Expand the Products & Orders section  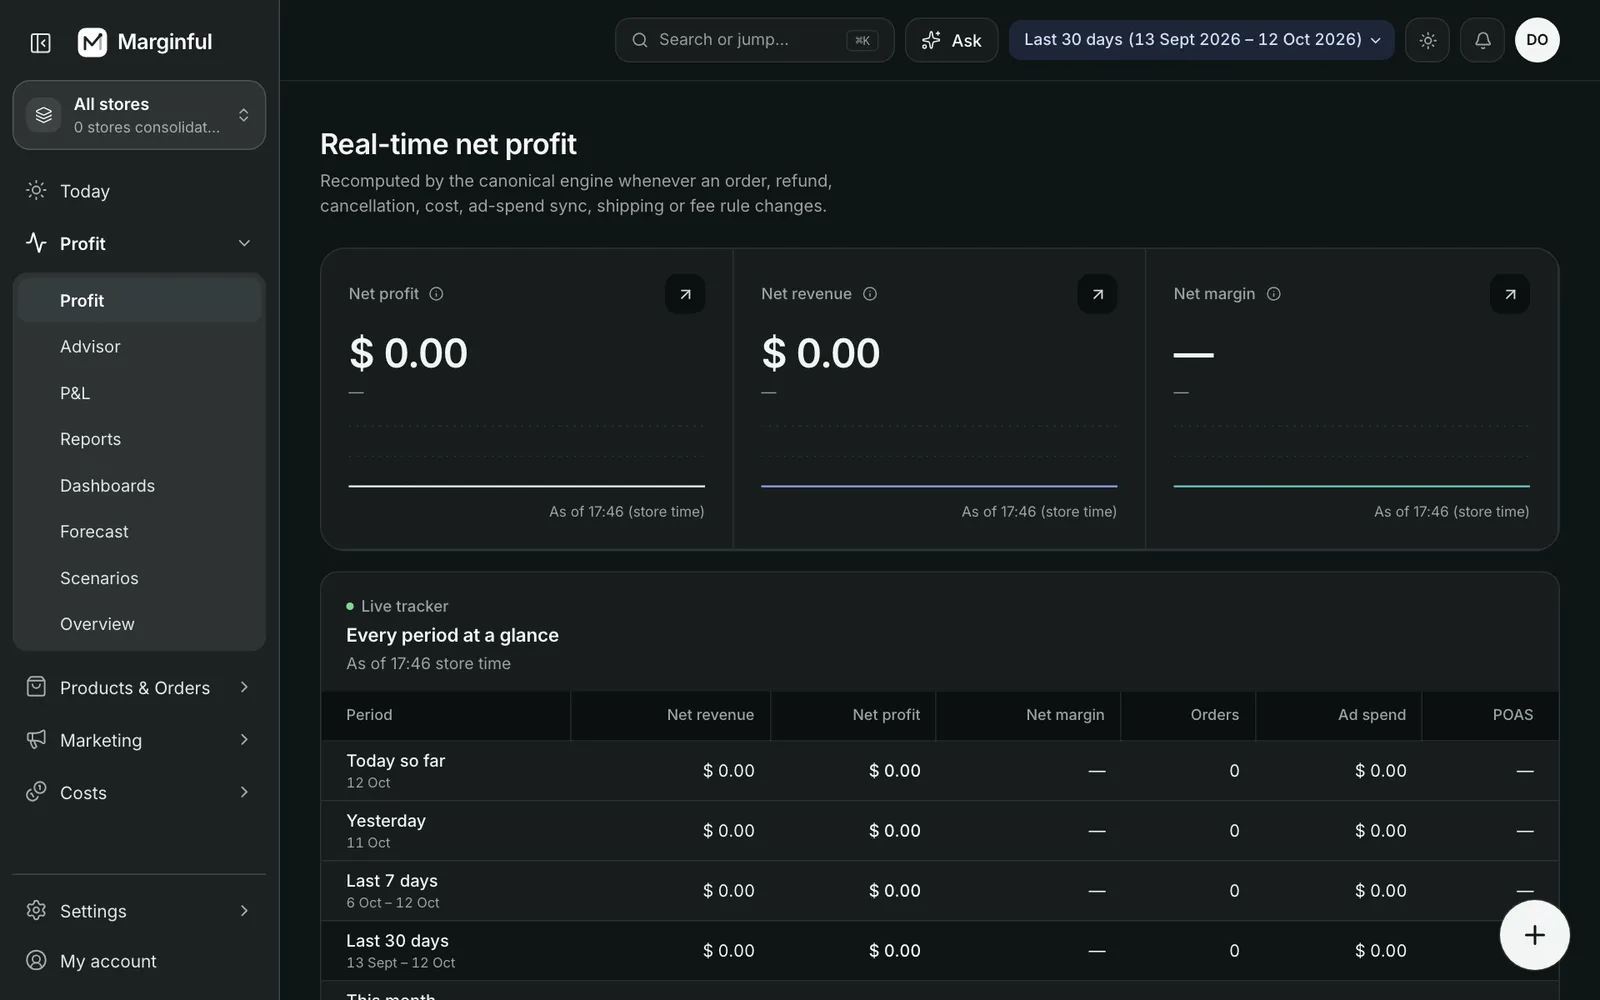coord(139,688)
